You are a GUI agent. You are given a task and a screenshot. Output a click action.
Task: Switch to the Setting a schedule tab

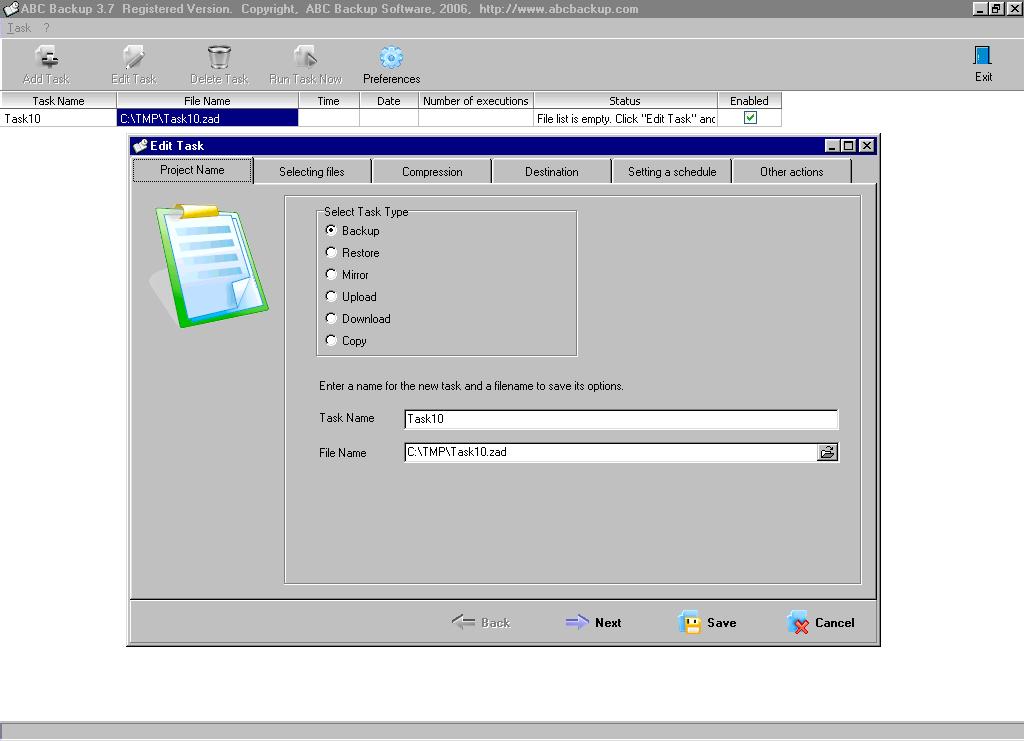(x=672, y=172)
